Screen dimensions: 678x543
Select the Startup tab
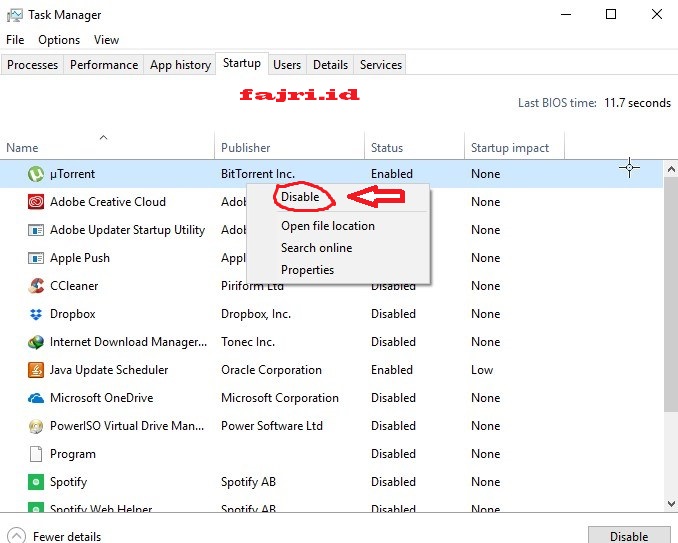pos(242,63)
